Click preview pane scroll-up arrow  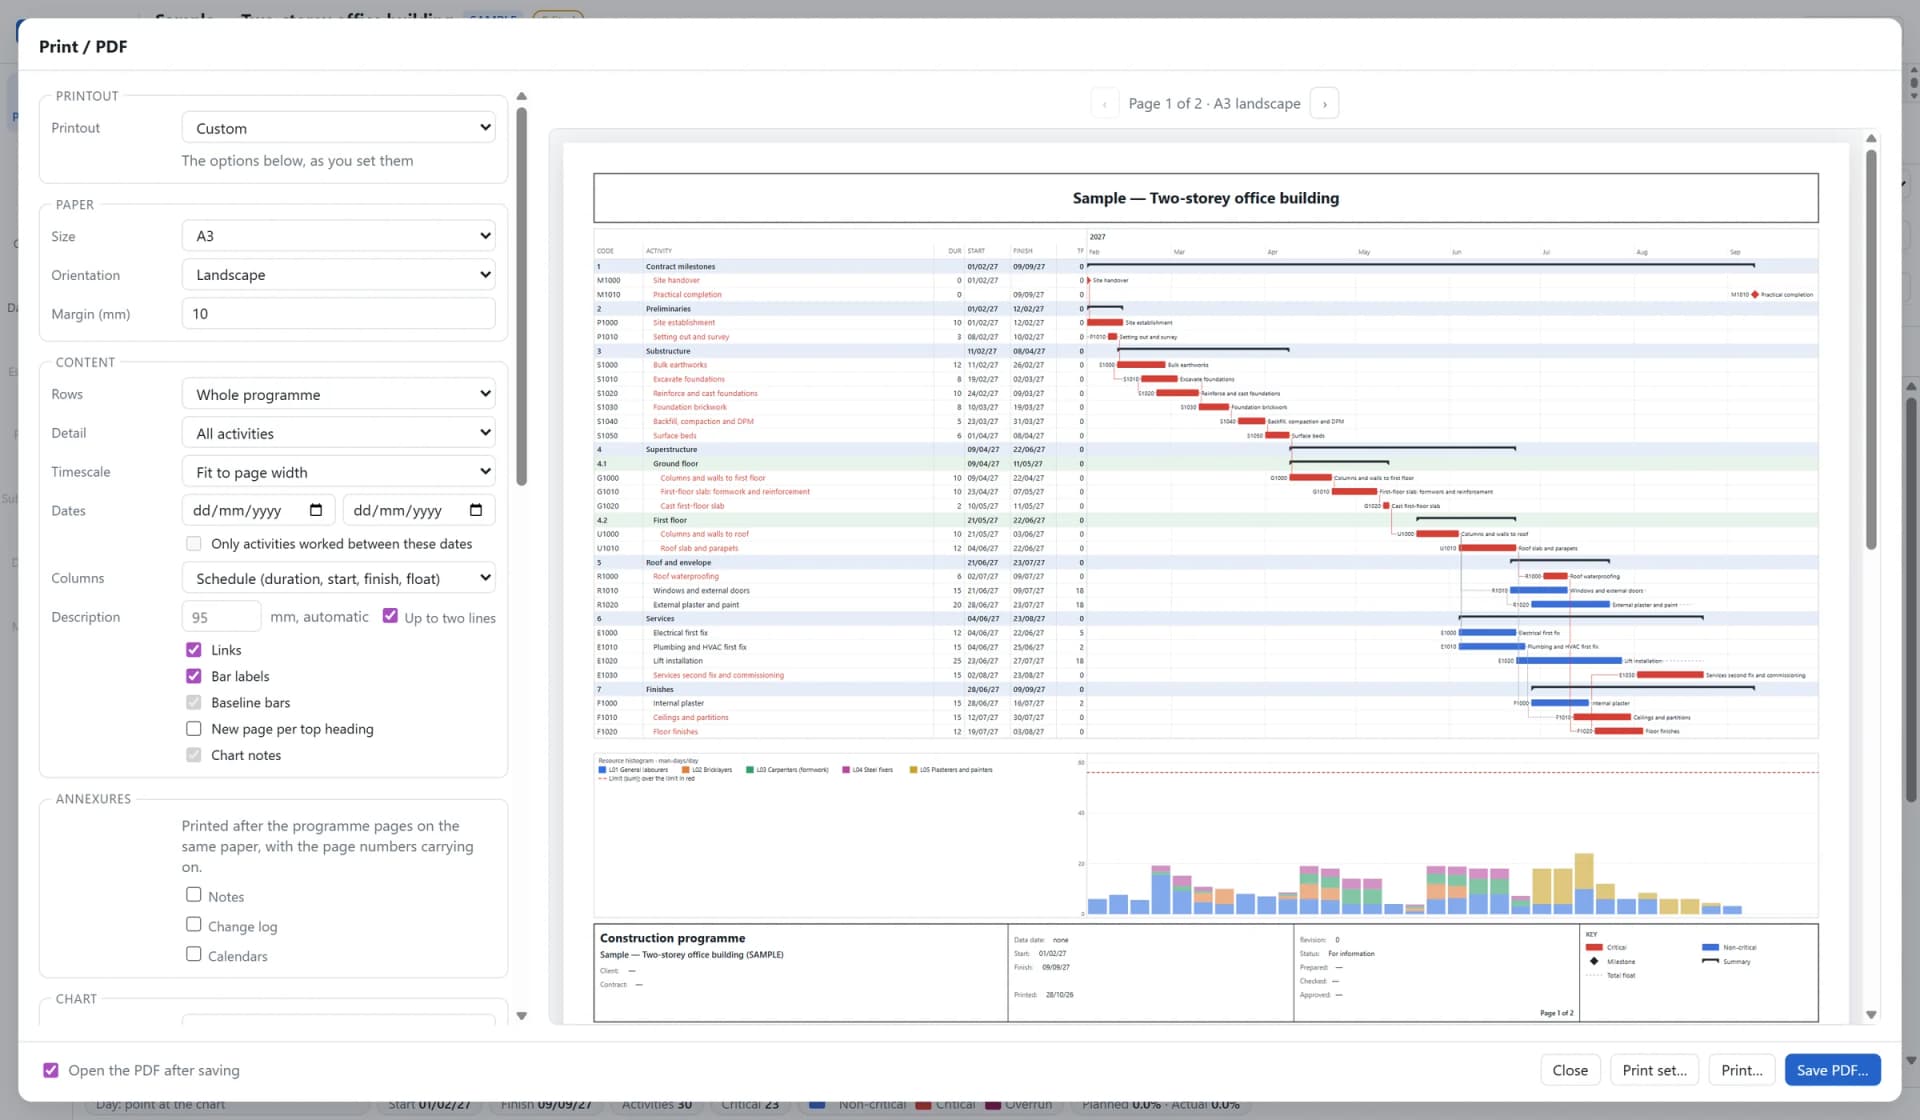pyautogui.click(x=1871, y=138)
